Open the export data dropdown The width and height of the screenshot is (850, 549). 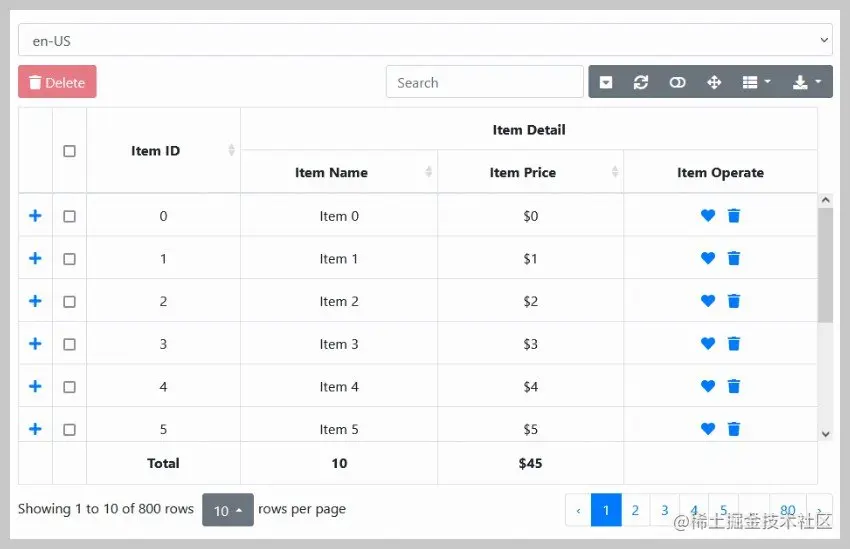pyautogui.click(x=807, y=82)
